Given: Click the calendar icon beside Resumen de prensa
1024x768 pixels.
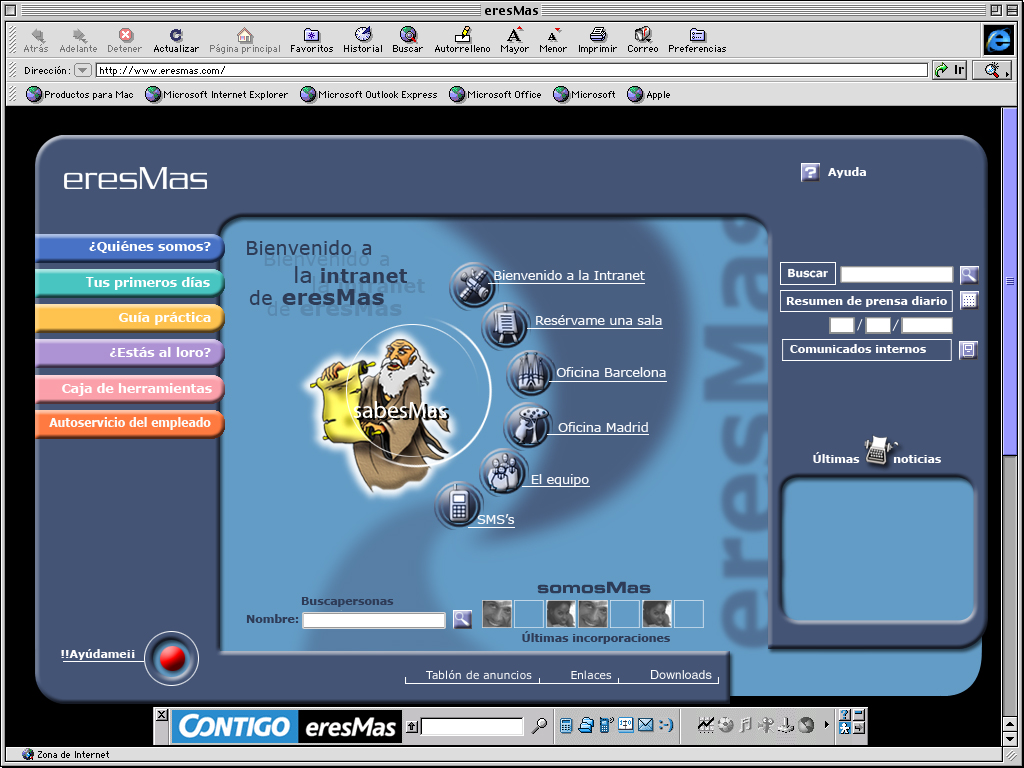Looking at the screenshot, I should 968,301.
